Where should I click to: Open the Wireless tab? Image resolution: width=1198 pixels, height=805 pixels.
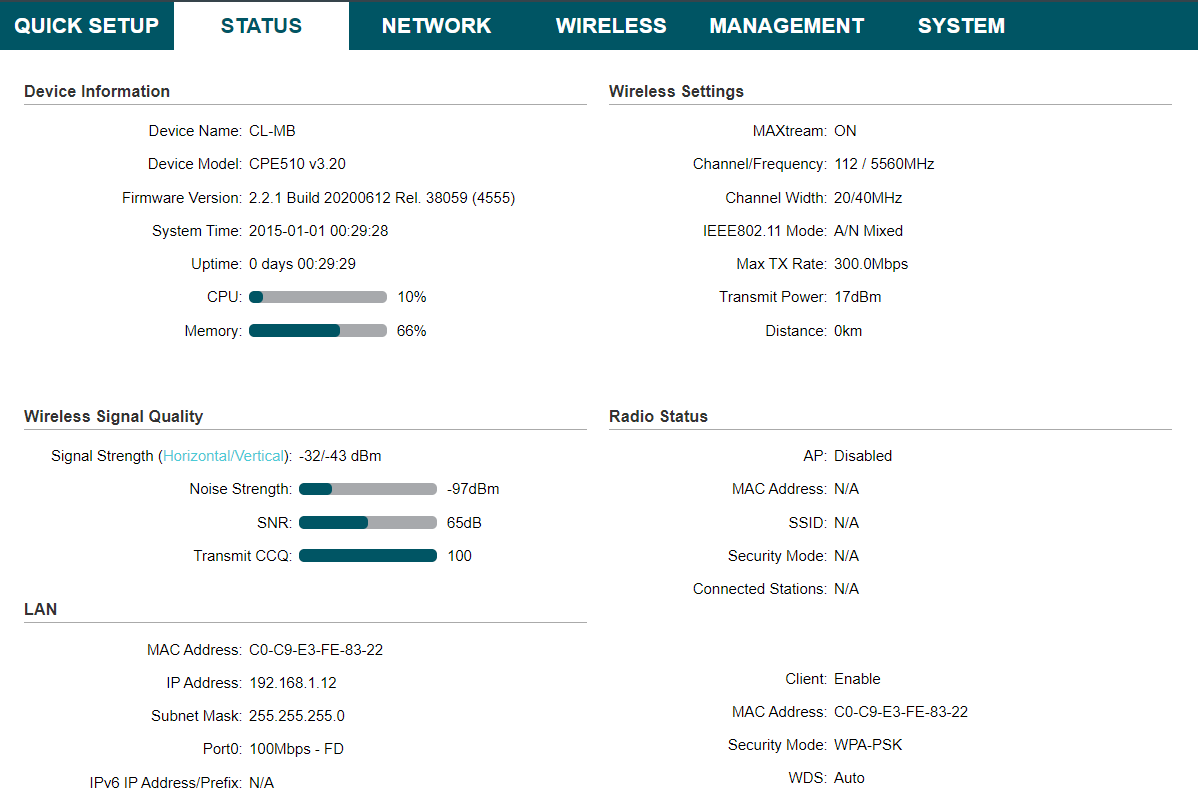(611, 26)
